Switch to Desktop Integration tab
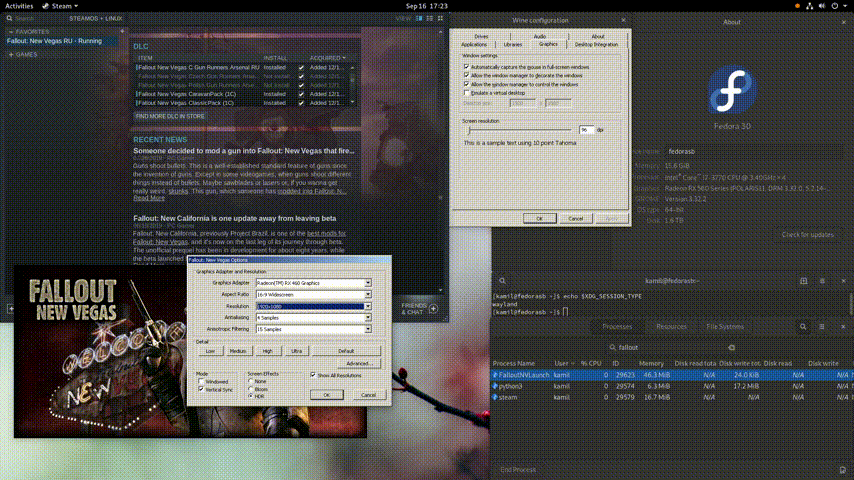Image resolution: width=854 pixels, height=480 pixels. tap(596, 45)
